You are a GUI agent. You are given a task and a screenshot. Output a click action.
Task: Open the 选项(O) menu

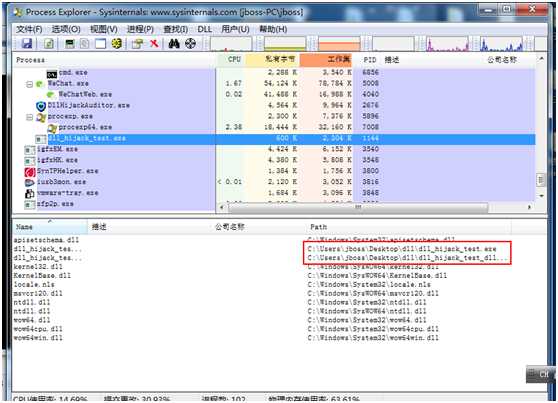66,29
